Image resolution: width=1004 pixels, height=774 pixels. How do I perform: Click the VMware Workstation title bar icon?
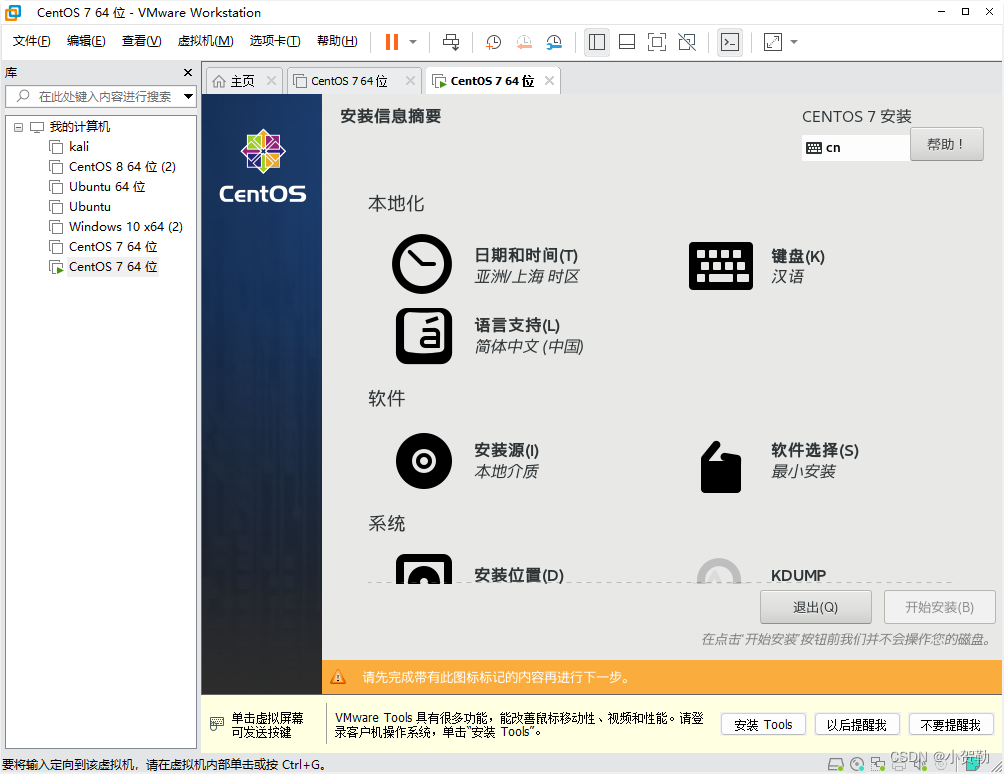coord(13,12)
